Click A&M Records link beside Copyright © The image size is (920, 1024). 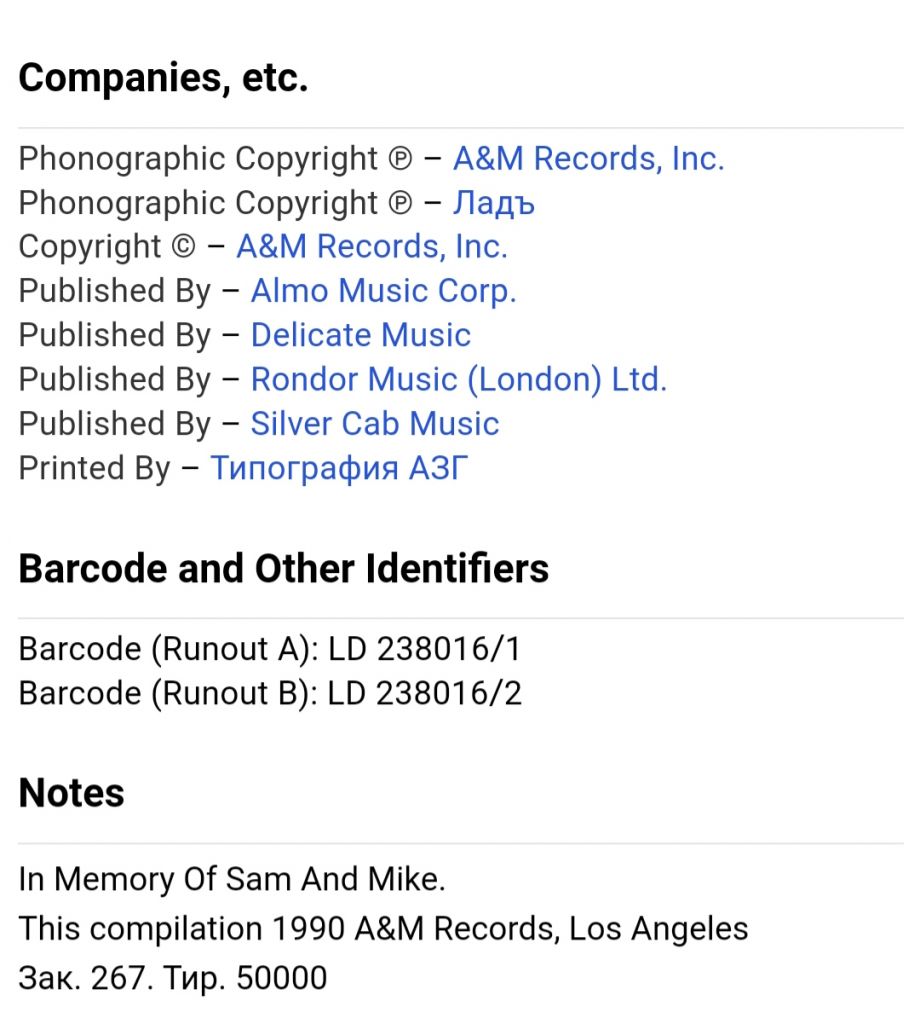(x=372, y=247)
